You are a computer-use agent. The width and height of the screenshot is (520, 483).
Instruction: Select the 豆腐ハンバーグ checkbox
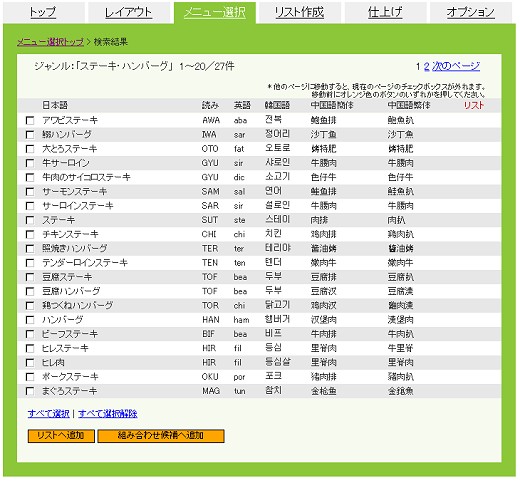click(30, 291)
